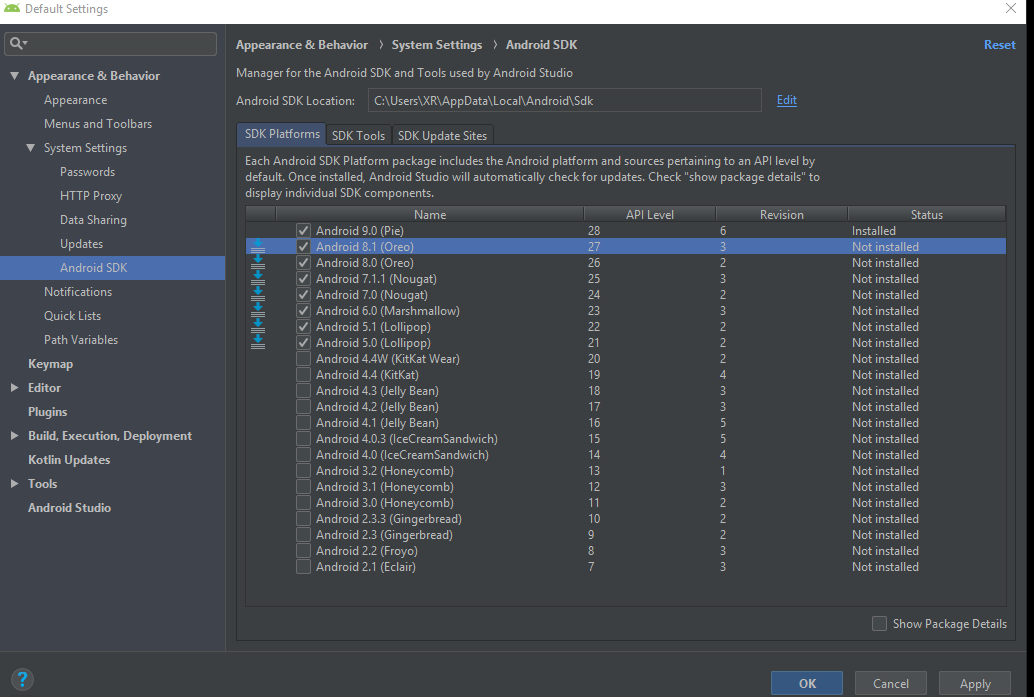Click download icon beside Android 6.0 (Marshmallow)
This screenshot has width=1034, height=697.
coord(258,311)
